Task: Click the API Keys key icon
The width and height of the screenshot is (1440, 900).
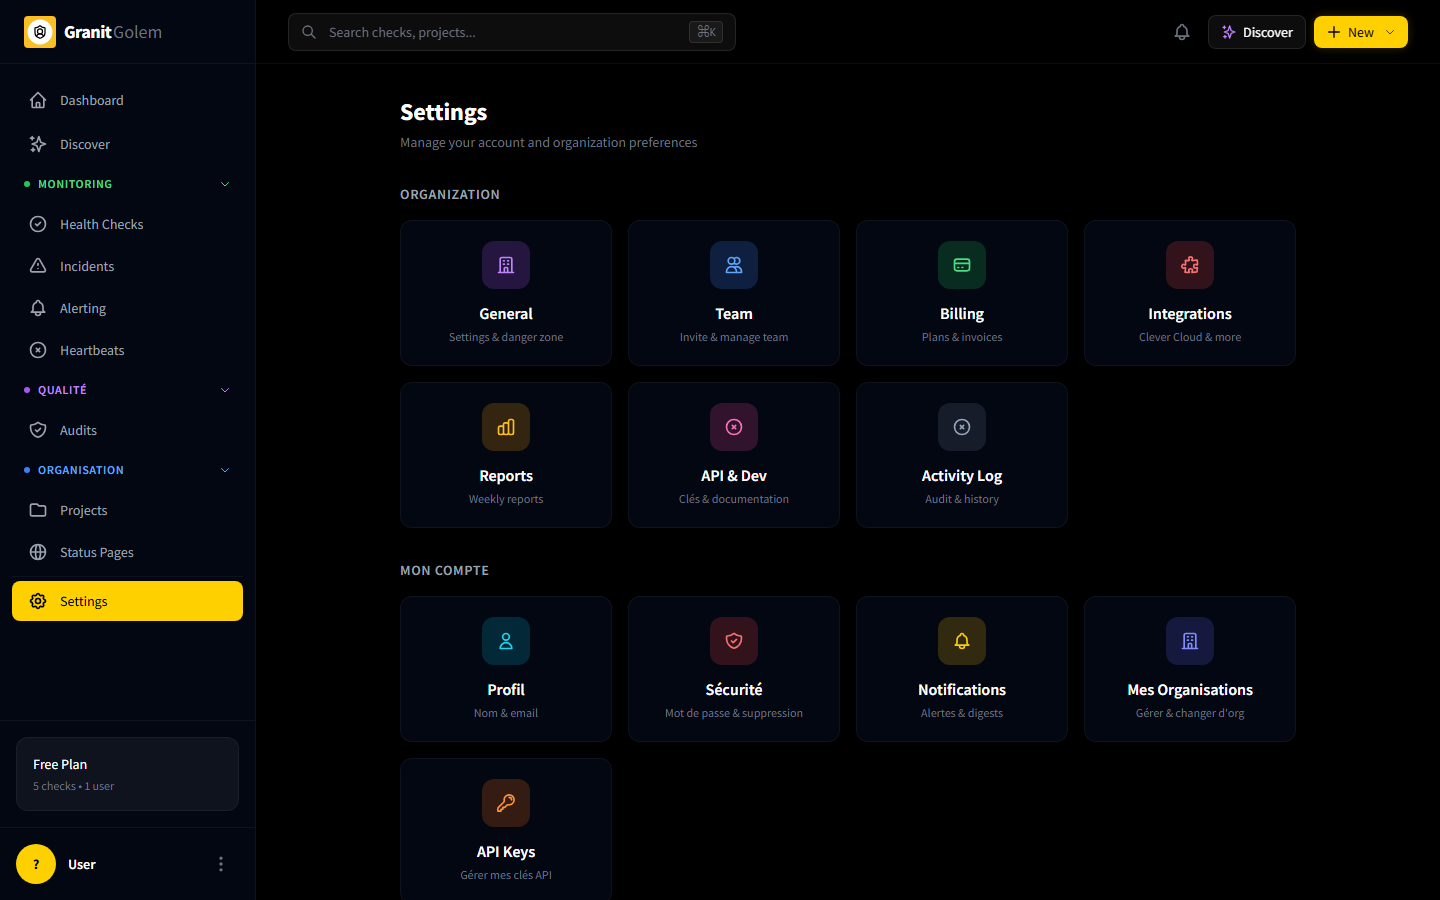Action: click(506, 803)
